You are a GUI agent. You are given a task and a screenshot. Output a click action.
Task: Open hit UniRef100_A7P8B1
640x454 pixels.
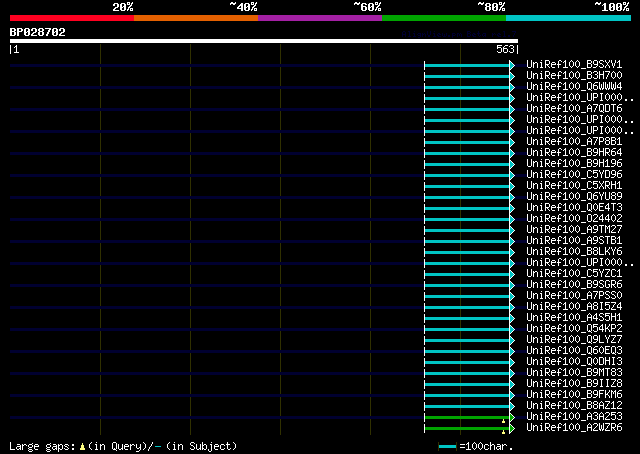(x=574, y=142)
